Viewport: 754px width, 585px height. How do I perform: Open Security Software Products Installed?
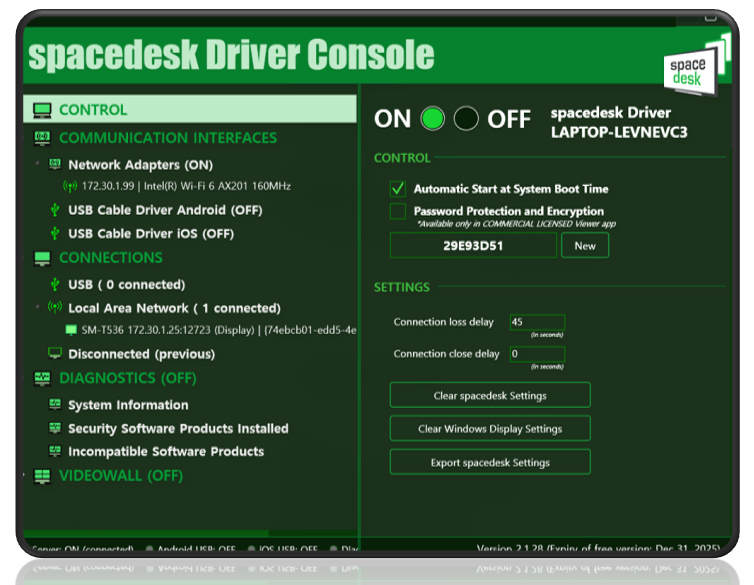coord(178,428)
